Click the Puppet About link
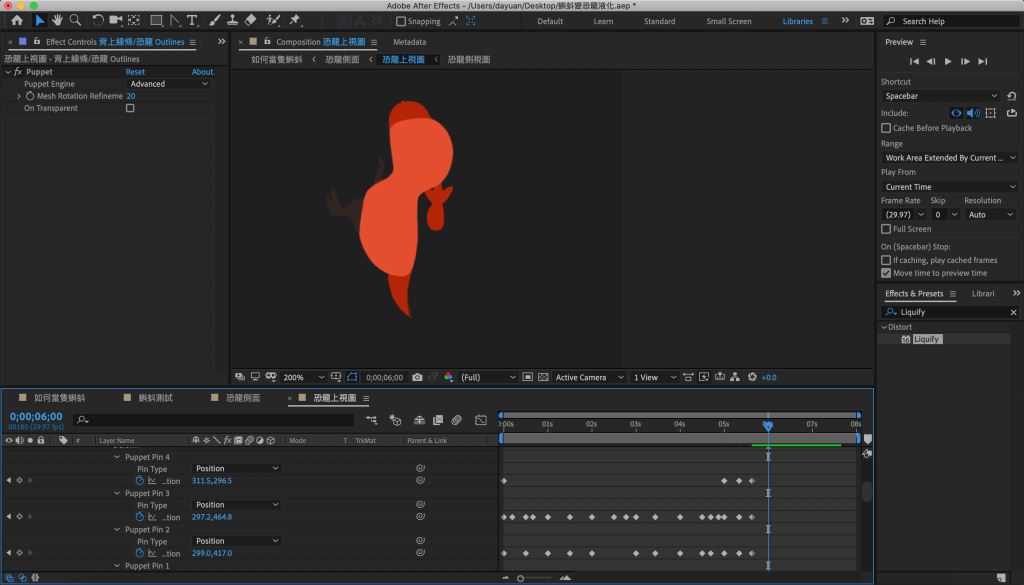This screenshot has height=585, width=1024. [x=203, y=72]
